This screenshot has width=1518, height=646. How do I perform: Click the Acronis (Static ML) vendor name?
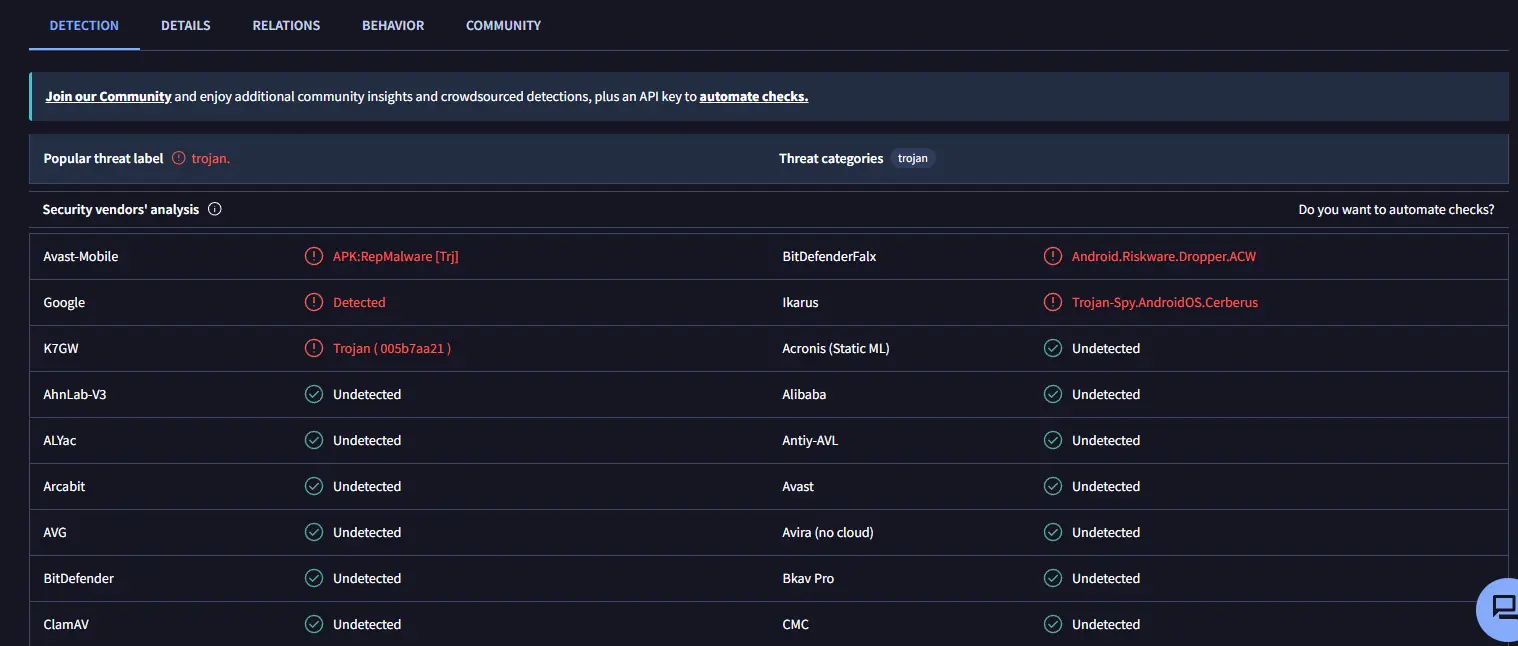coord(836,348)
